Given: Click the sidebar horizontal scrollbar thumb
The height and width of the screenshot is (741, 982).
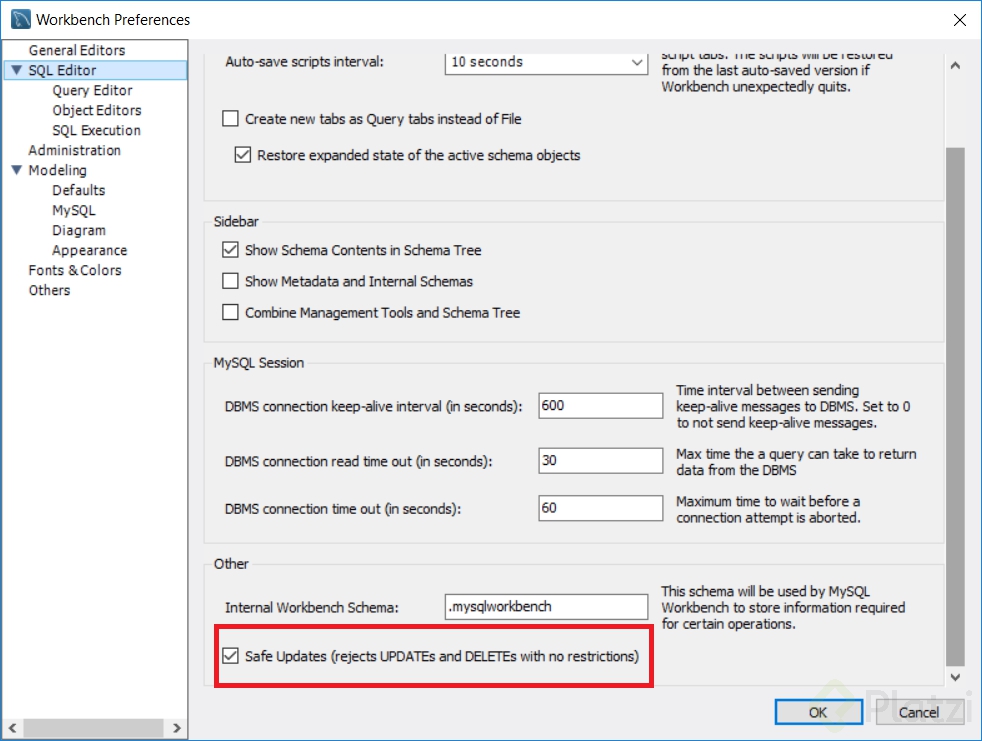Looking at the screenshot, I should 94,728.
